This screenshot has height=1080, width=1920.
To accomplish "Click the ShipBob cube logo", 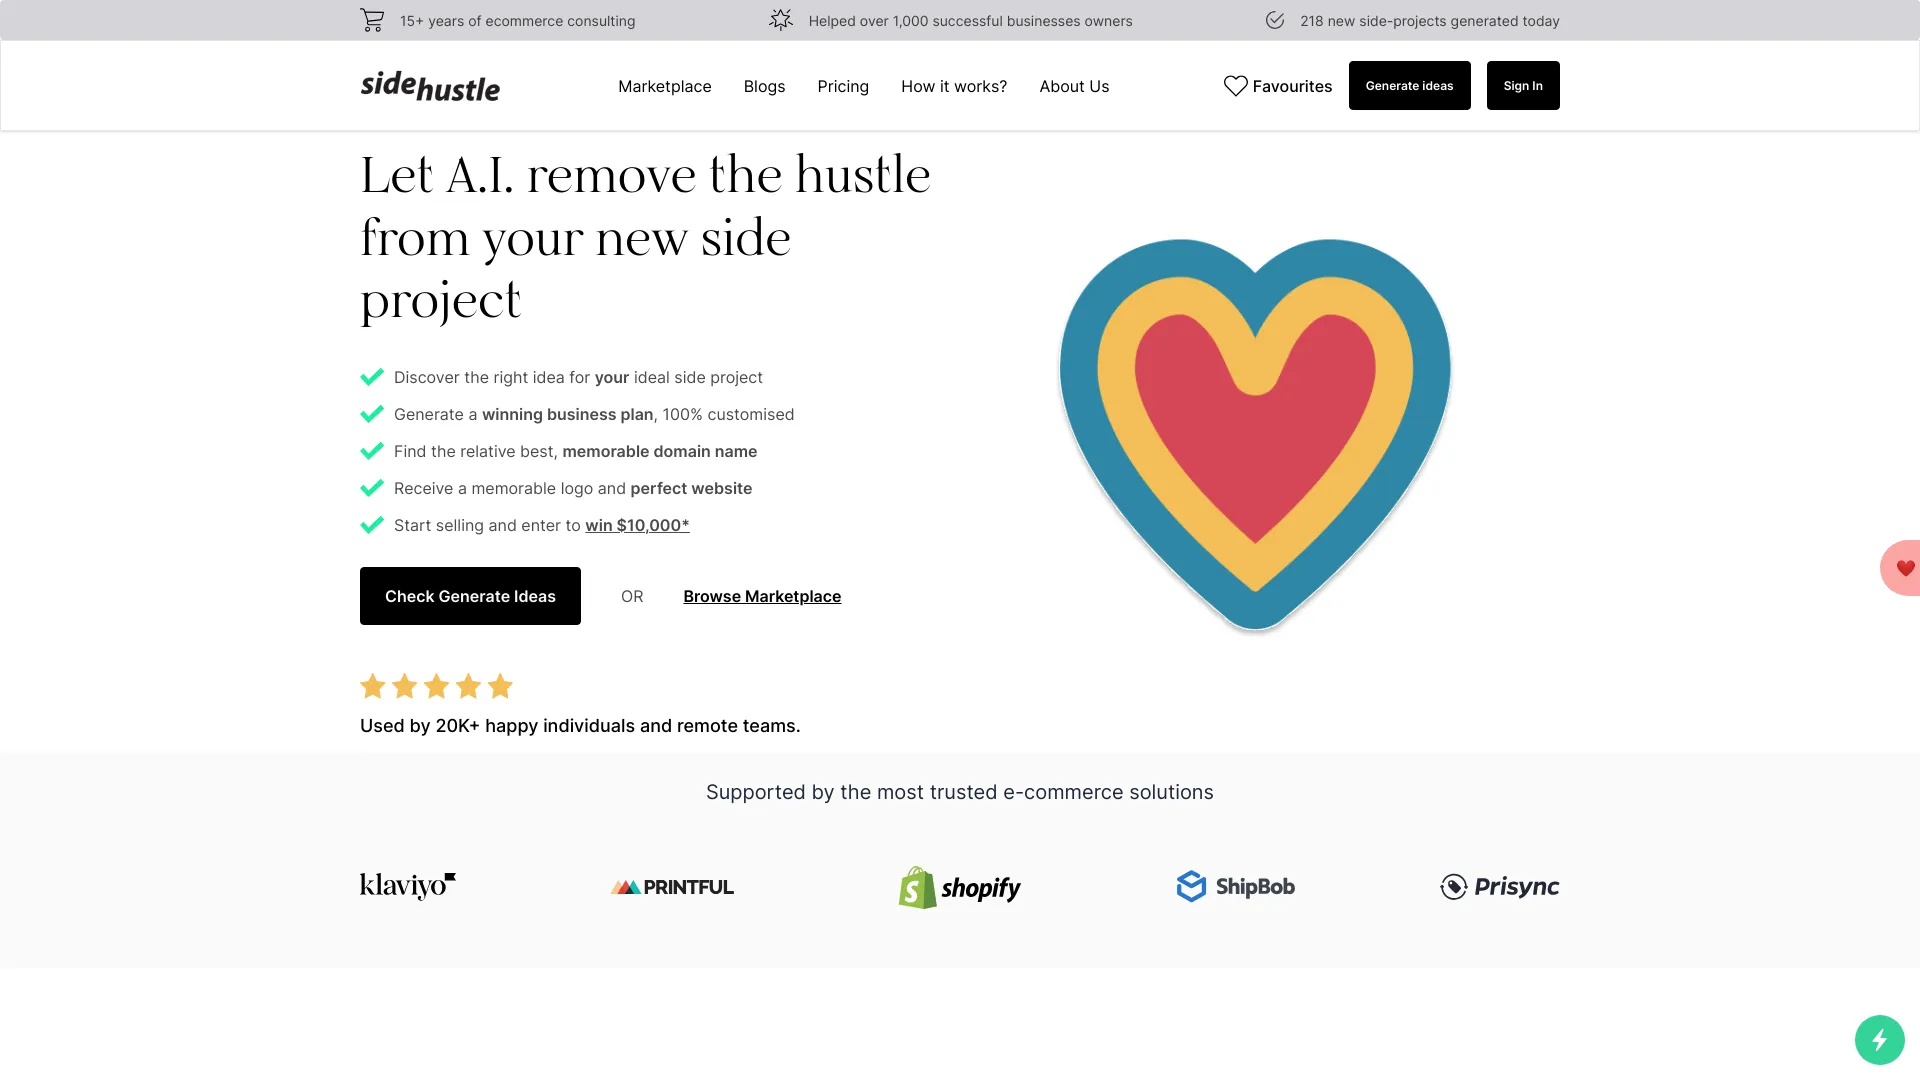I will point(1192,886).
